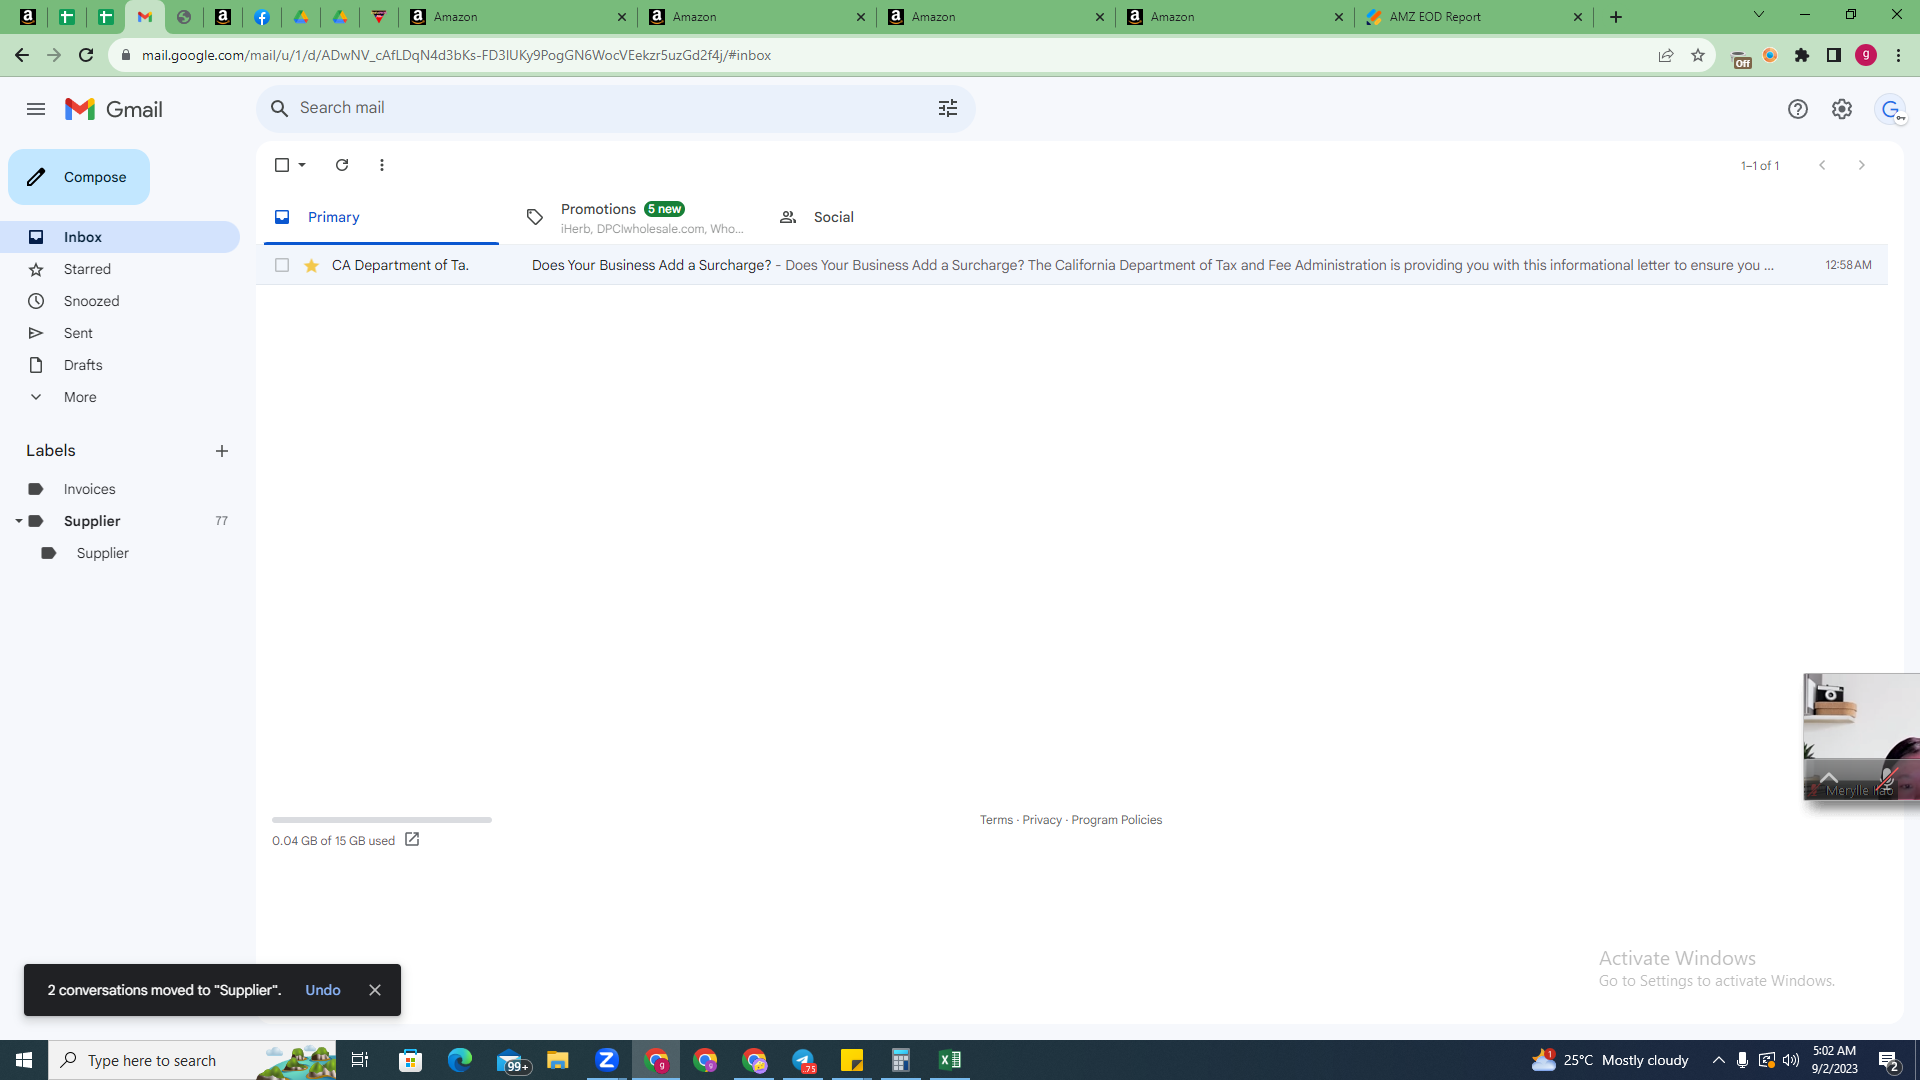The width and height of the screenshot is (1920, 1080).
Task: Open the Program Policies link
Action: 1116,820
